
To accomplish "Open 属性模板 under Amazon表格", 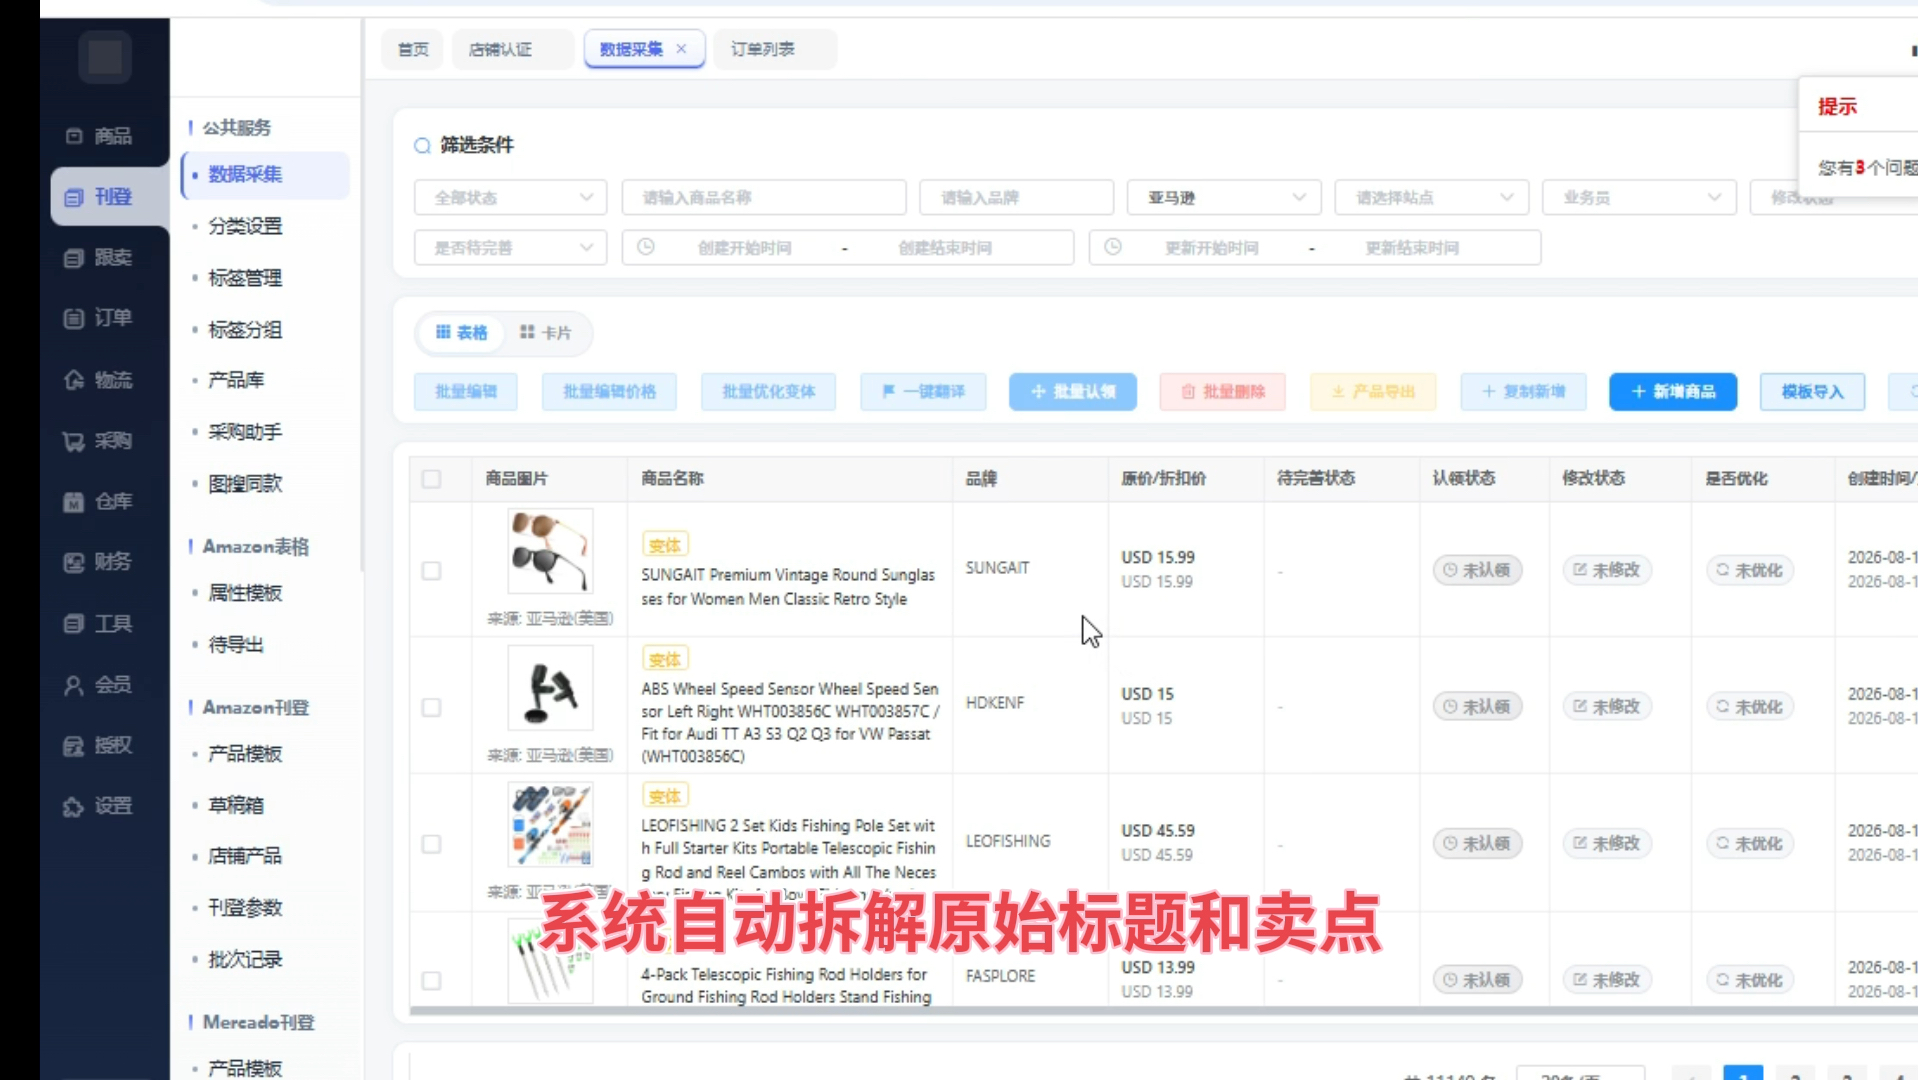I will click(245, 594).
